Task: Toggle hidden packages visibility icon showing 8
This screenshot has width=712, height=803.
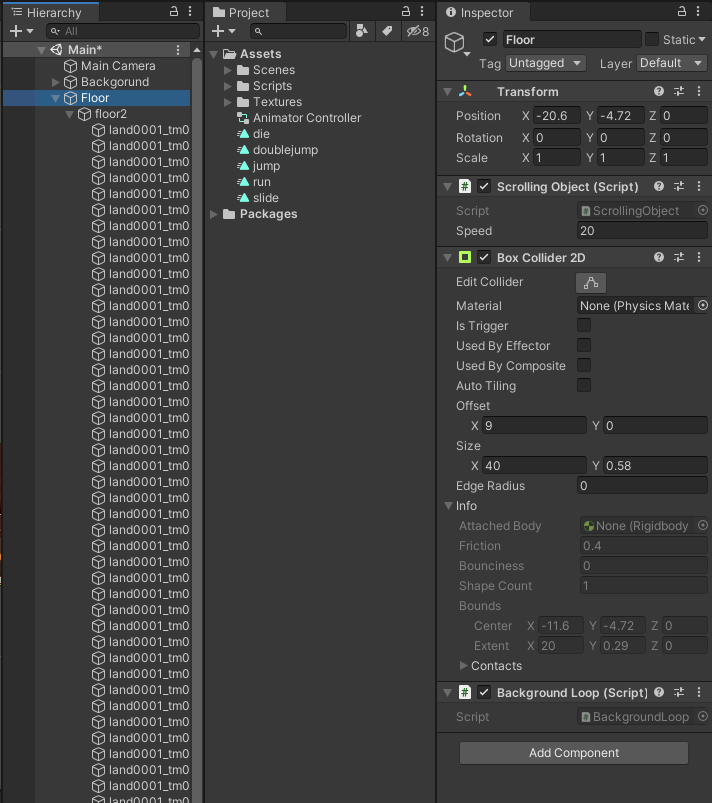Action: click(x=417, y=31)
